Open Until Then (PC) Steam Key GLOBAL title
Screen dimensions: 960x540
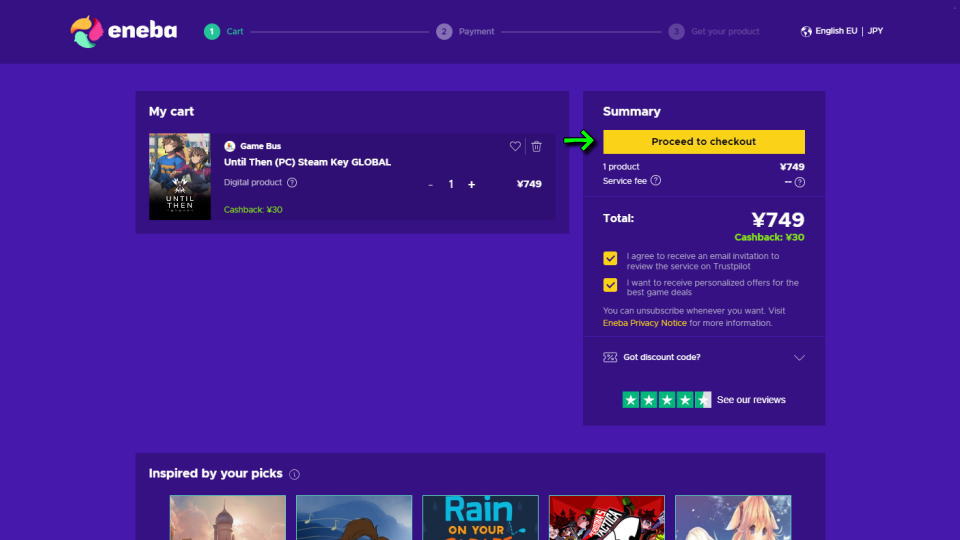click(x=307, y=162)
